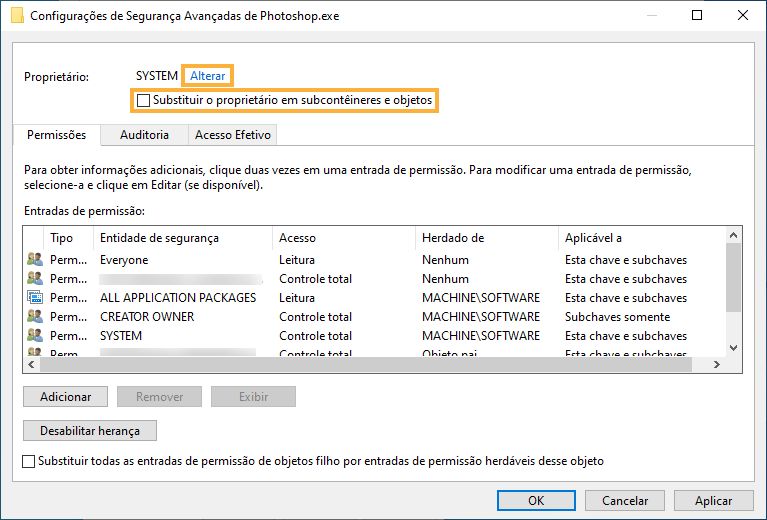This screenshot has height=520, width=767.
Task: Select the Everyone permission entry
Action: click(x=374, y=260)
